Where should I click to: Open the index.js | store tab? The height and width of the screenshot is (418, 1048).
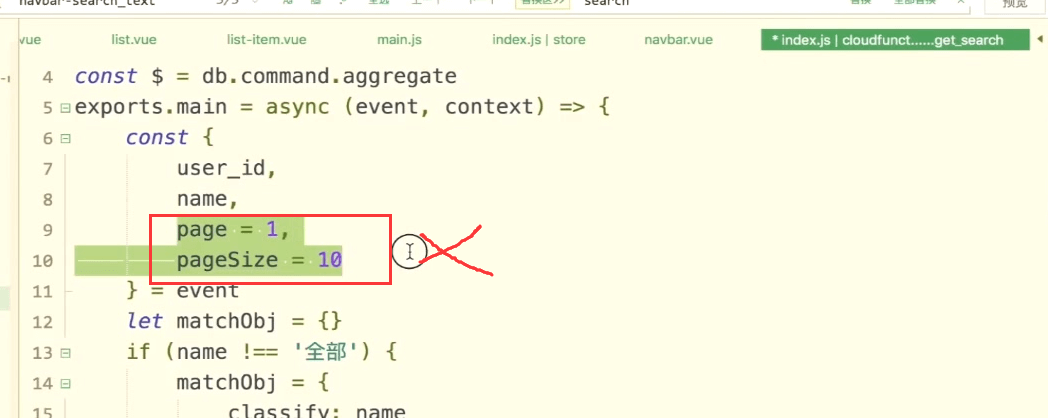pyautogui.click(x=539, y=40)
